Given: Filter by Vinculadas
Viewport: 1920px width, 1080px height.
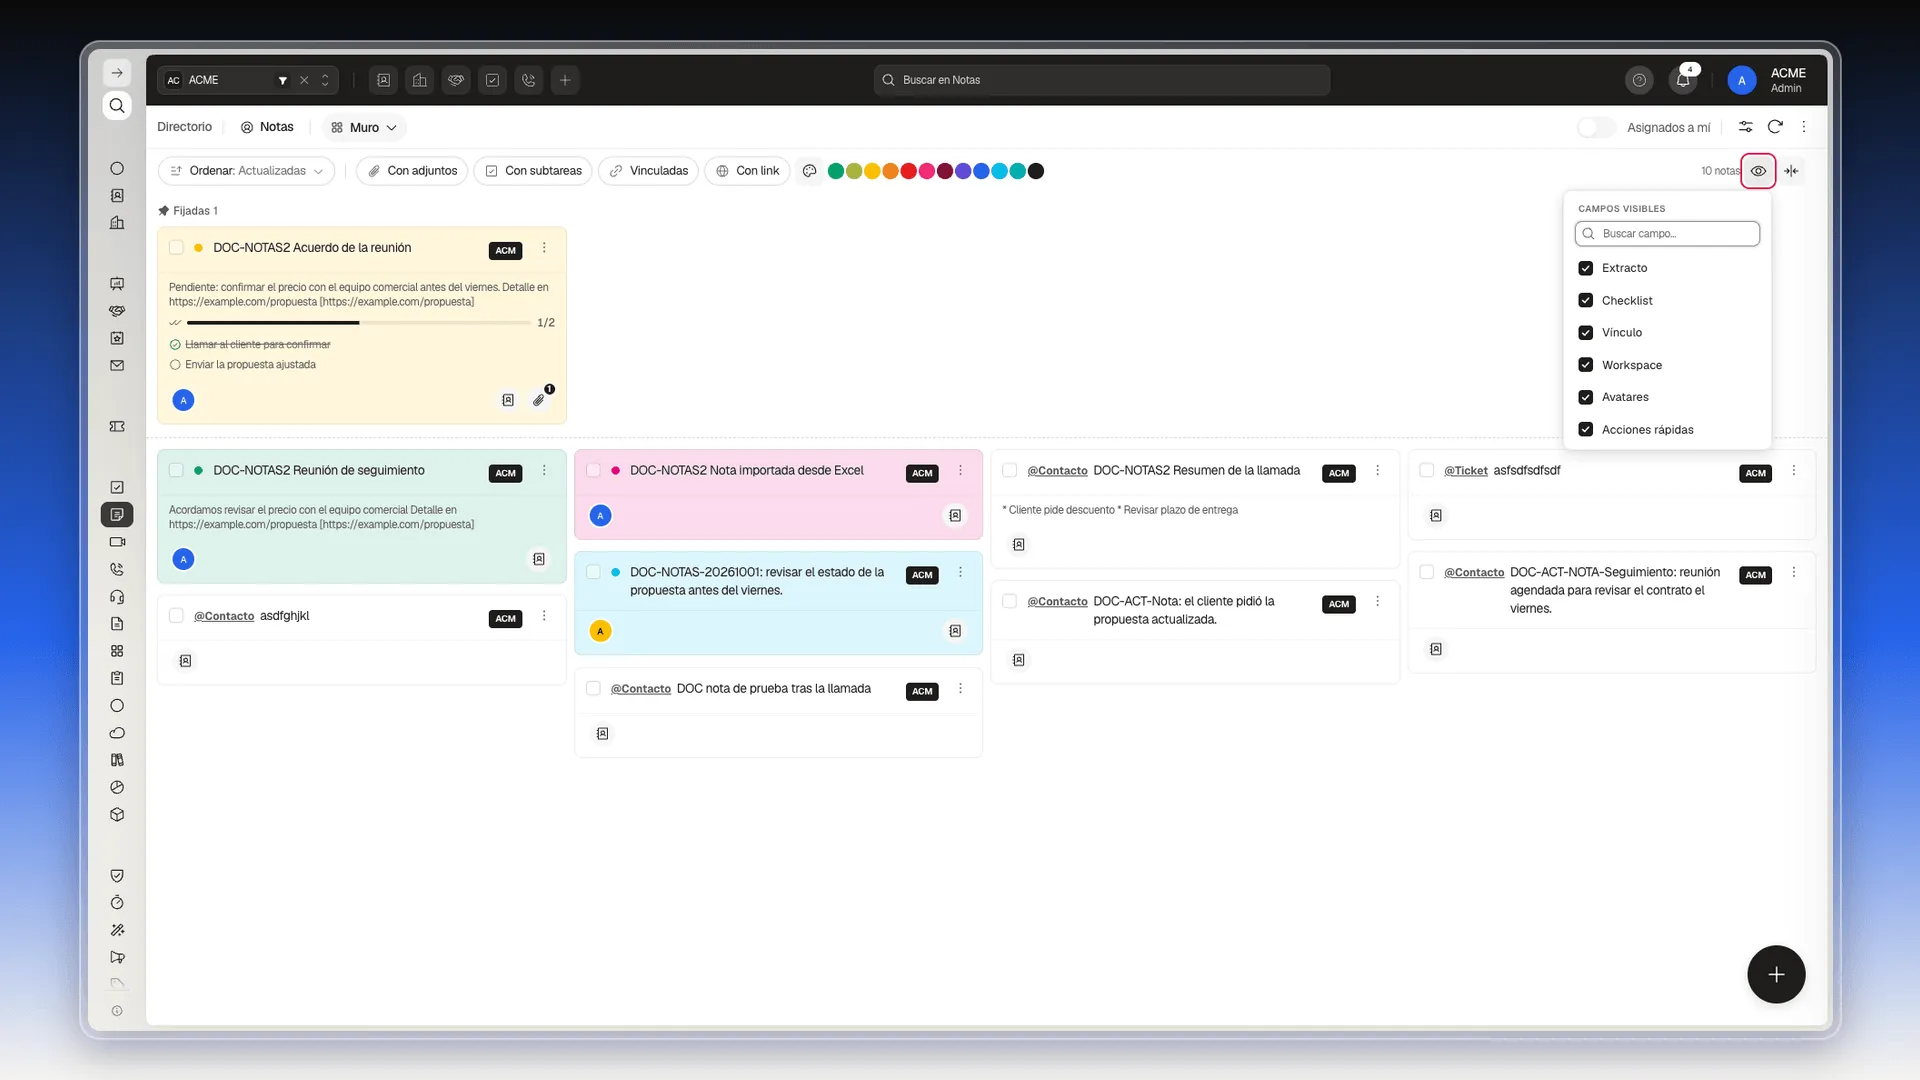Looking at the screenshot, I should [x=648, y=171].
